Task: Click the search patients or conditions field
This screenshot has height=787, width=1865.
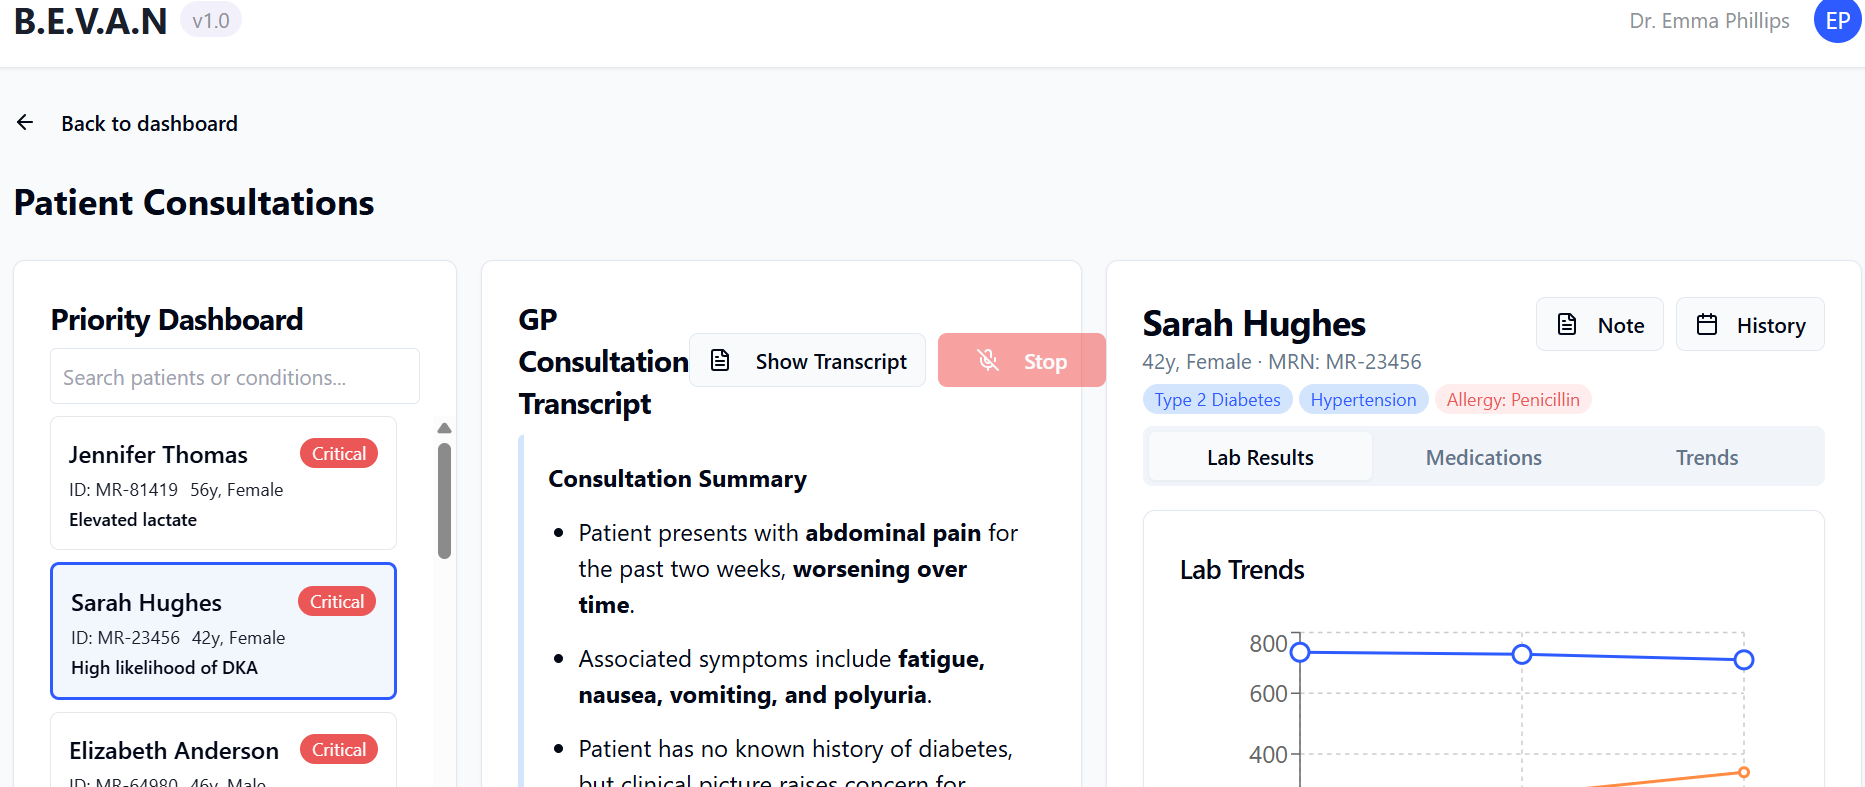Action: (x=235, y=377)
